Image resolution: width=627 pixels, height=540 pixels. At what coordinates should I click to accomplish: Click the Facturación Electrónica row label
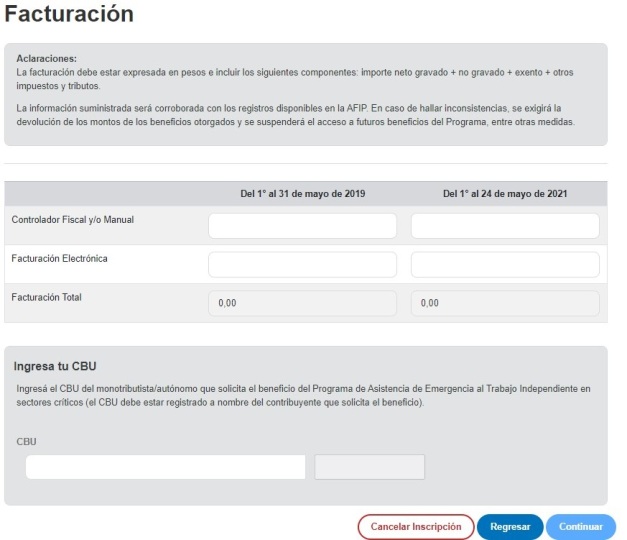point(60,258)
